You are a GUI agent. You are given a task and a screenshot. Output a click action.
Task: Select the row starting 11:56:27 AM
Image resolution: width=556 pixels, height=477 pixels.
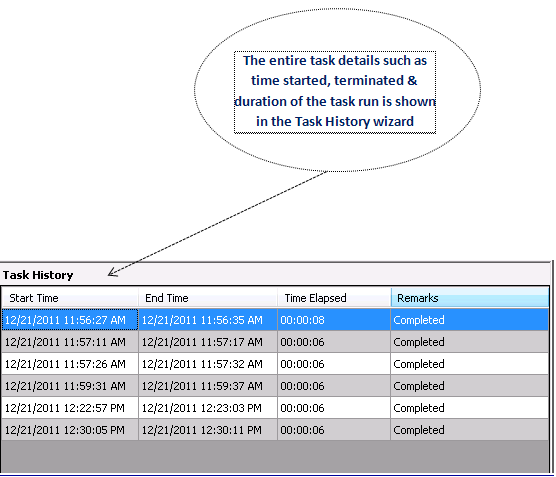pyautogui.click(x=275, y=320)
